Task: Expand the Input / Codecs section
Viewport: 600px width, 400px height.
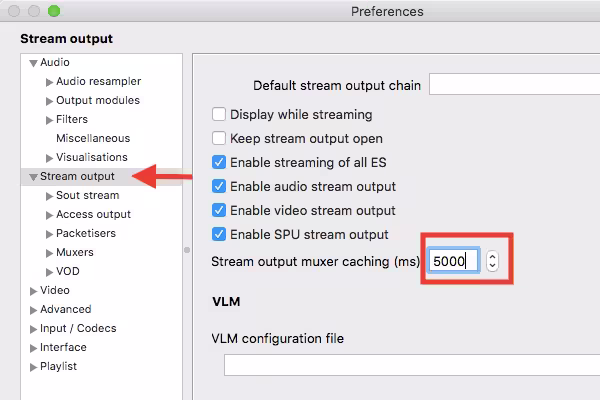Action: tap(33, 329)
